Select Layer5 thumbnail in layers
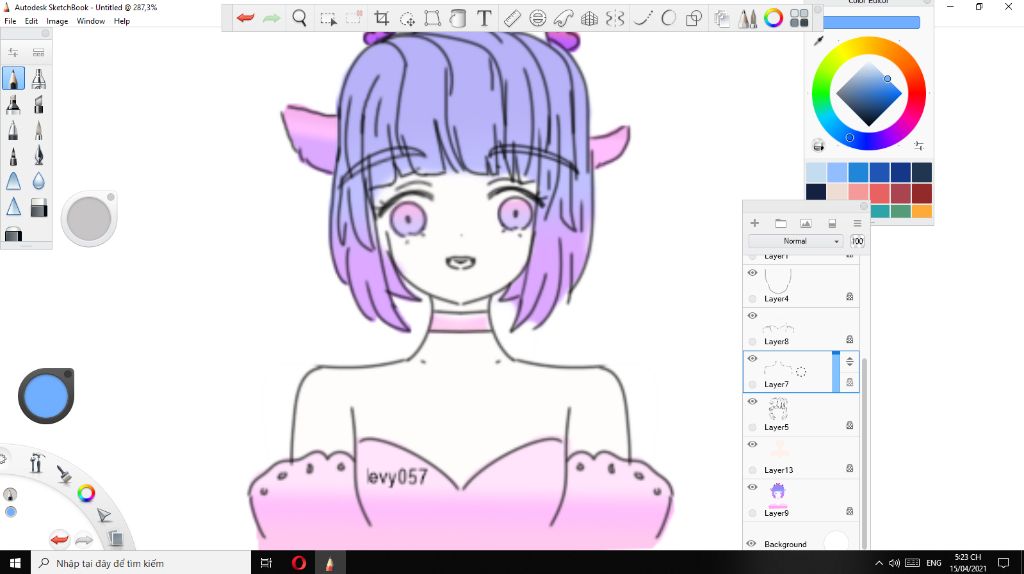 [x=778, y=409]
